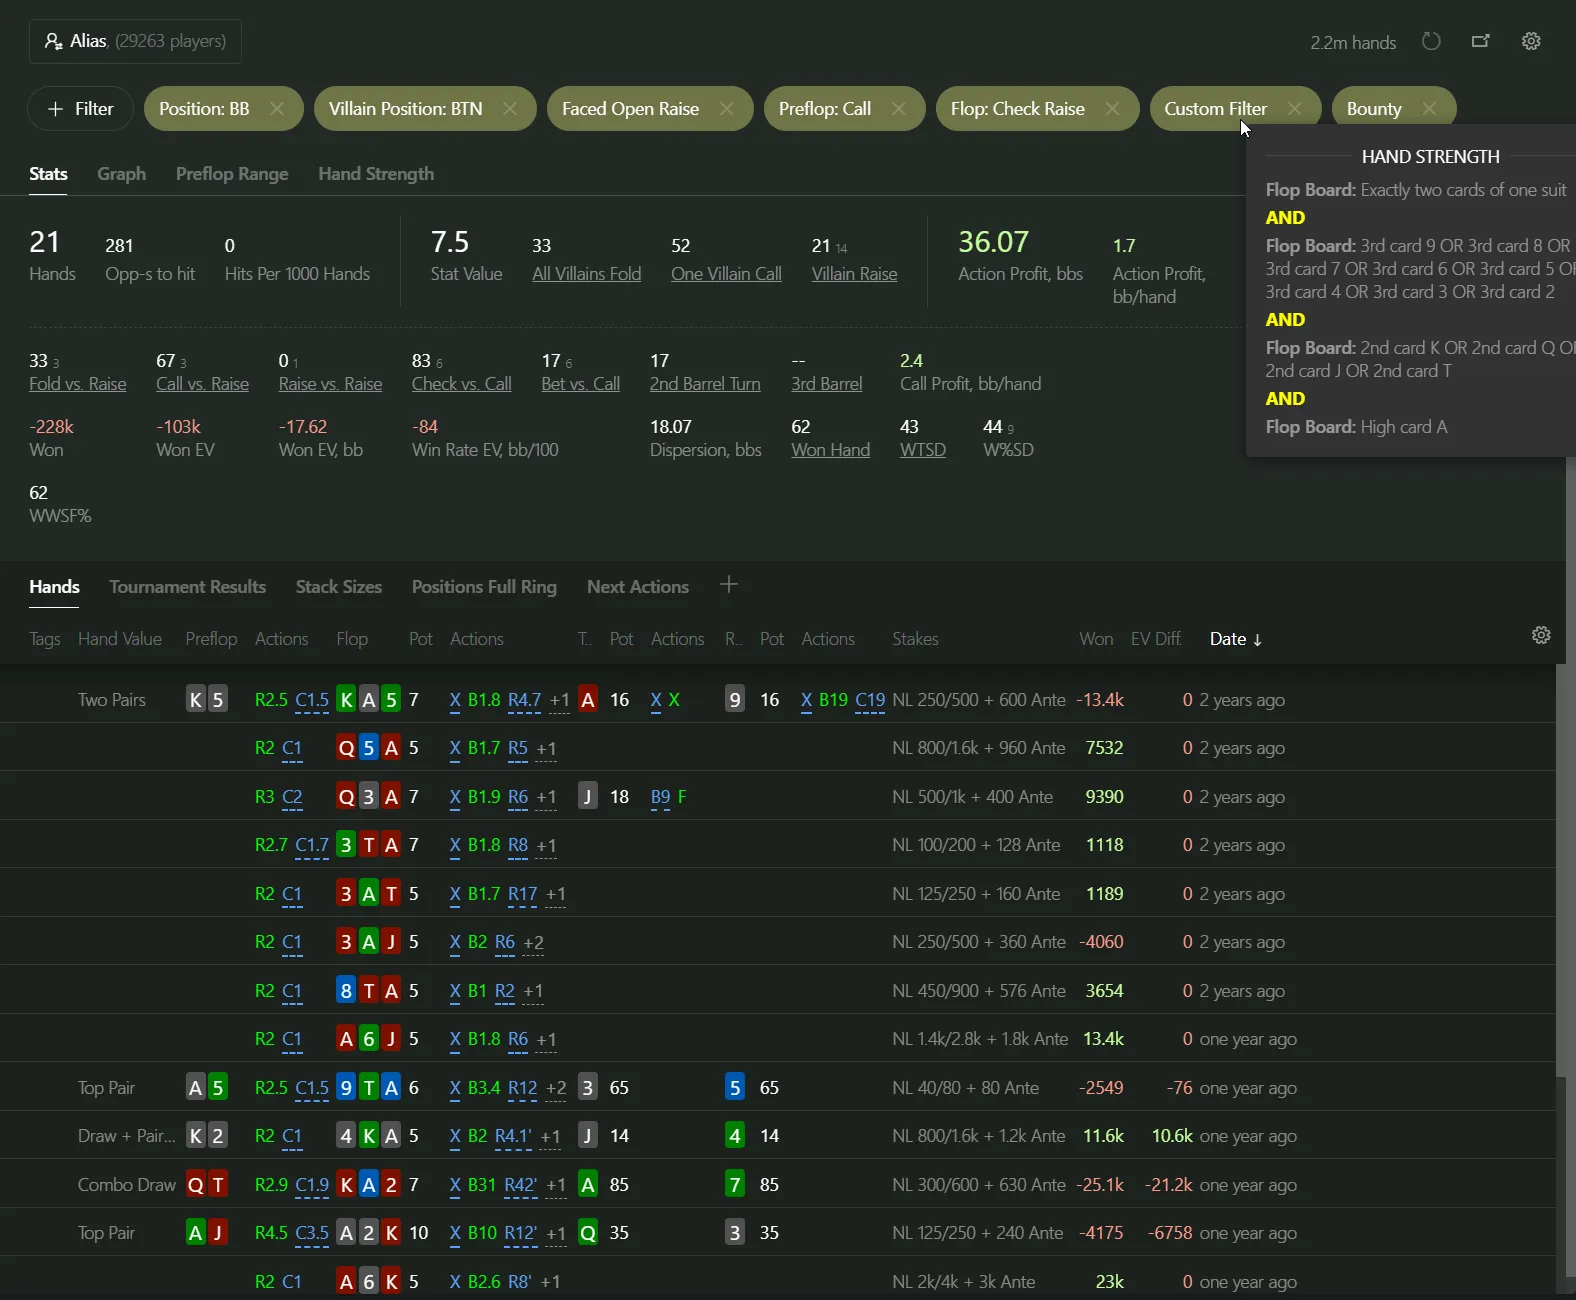Click the export/share icon at top right
Image resolution: width=1576 pixels, height=1300 pixels.
tap(1481, 42)
